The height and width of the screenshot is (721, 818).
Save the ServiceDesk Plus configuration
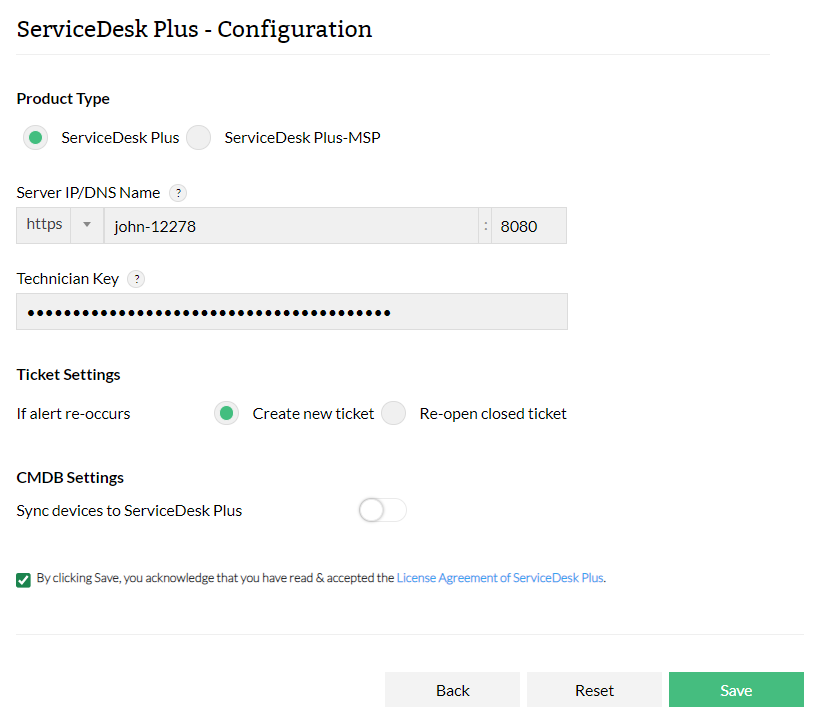(x=736, y=690)
